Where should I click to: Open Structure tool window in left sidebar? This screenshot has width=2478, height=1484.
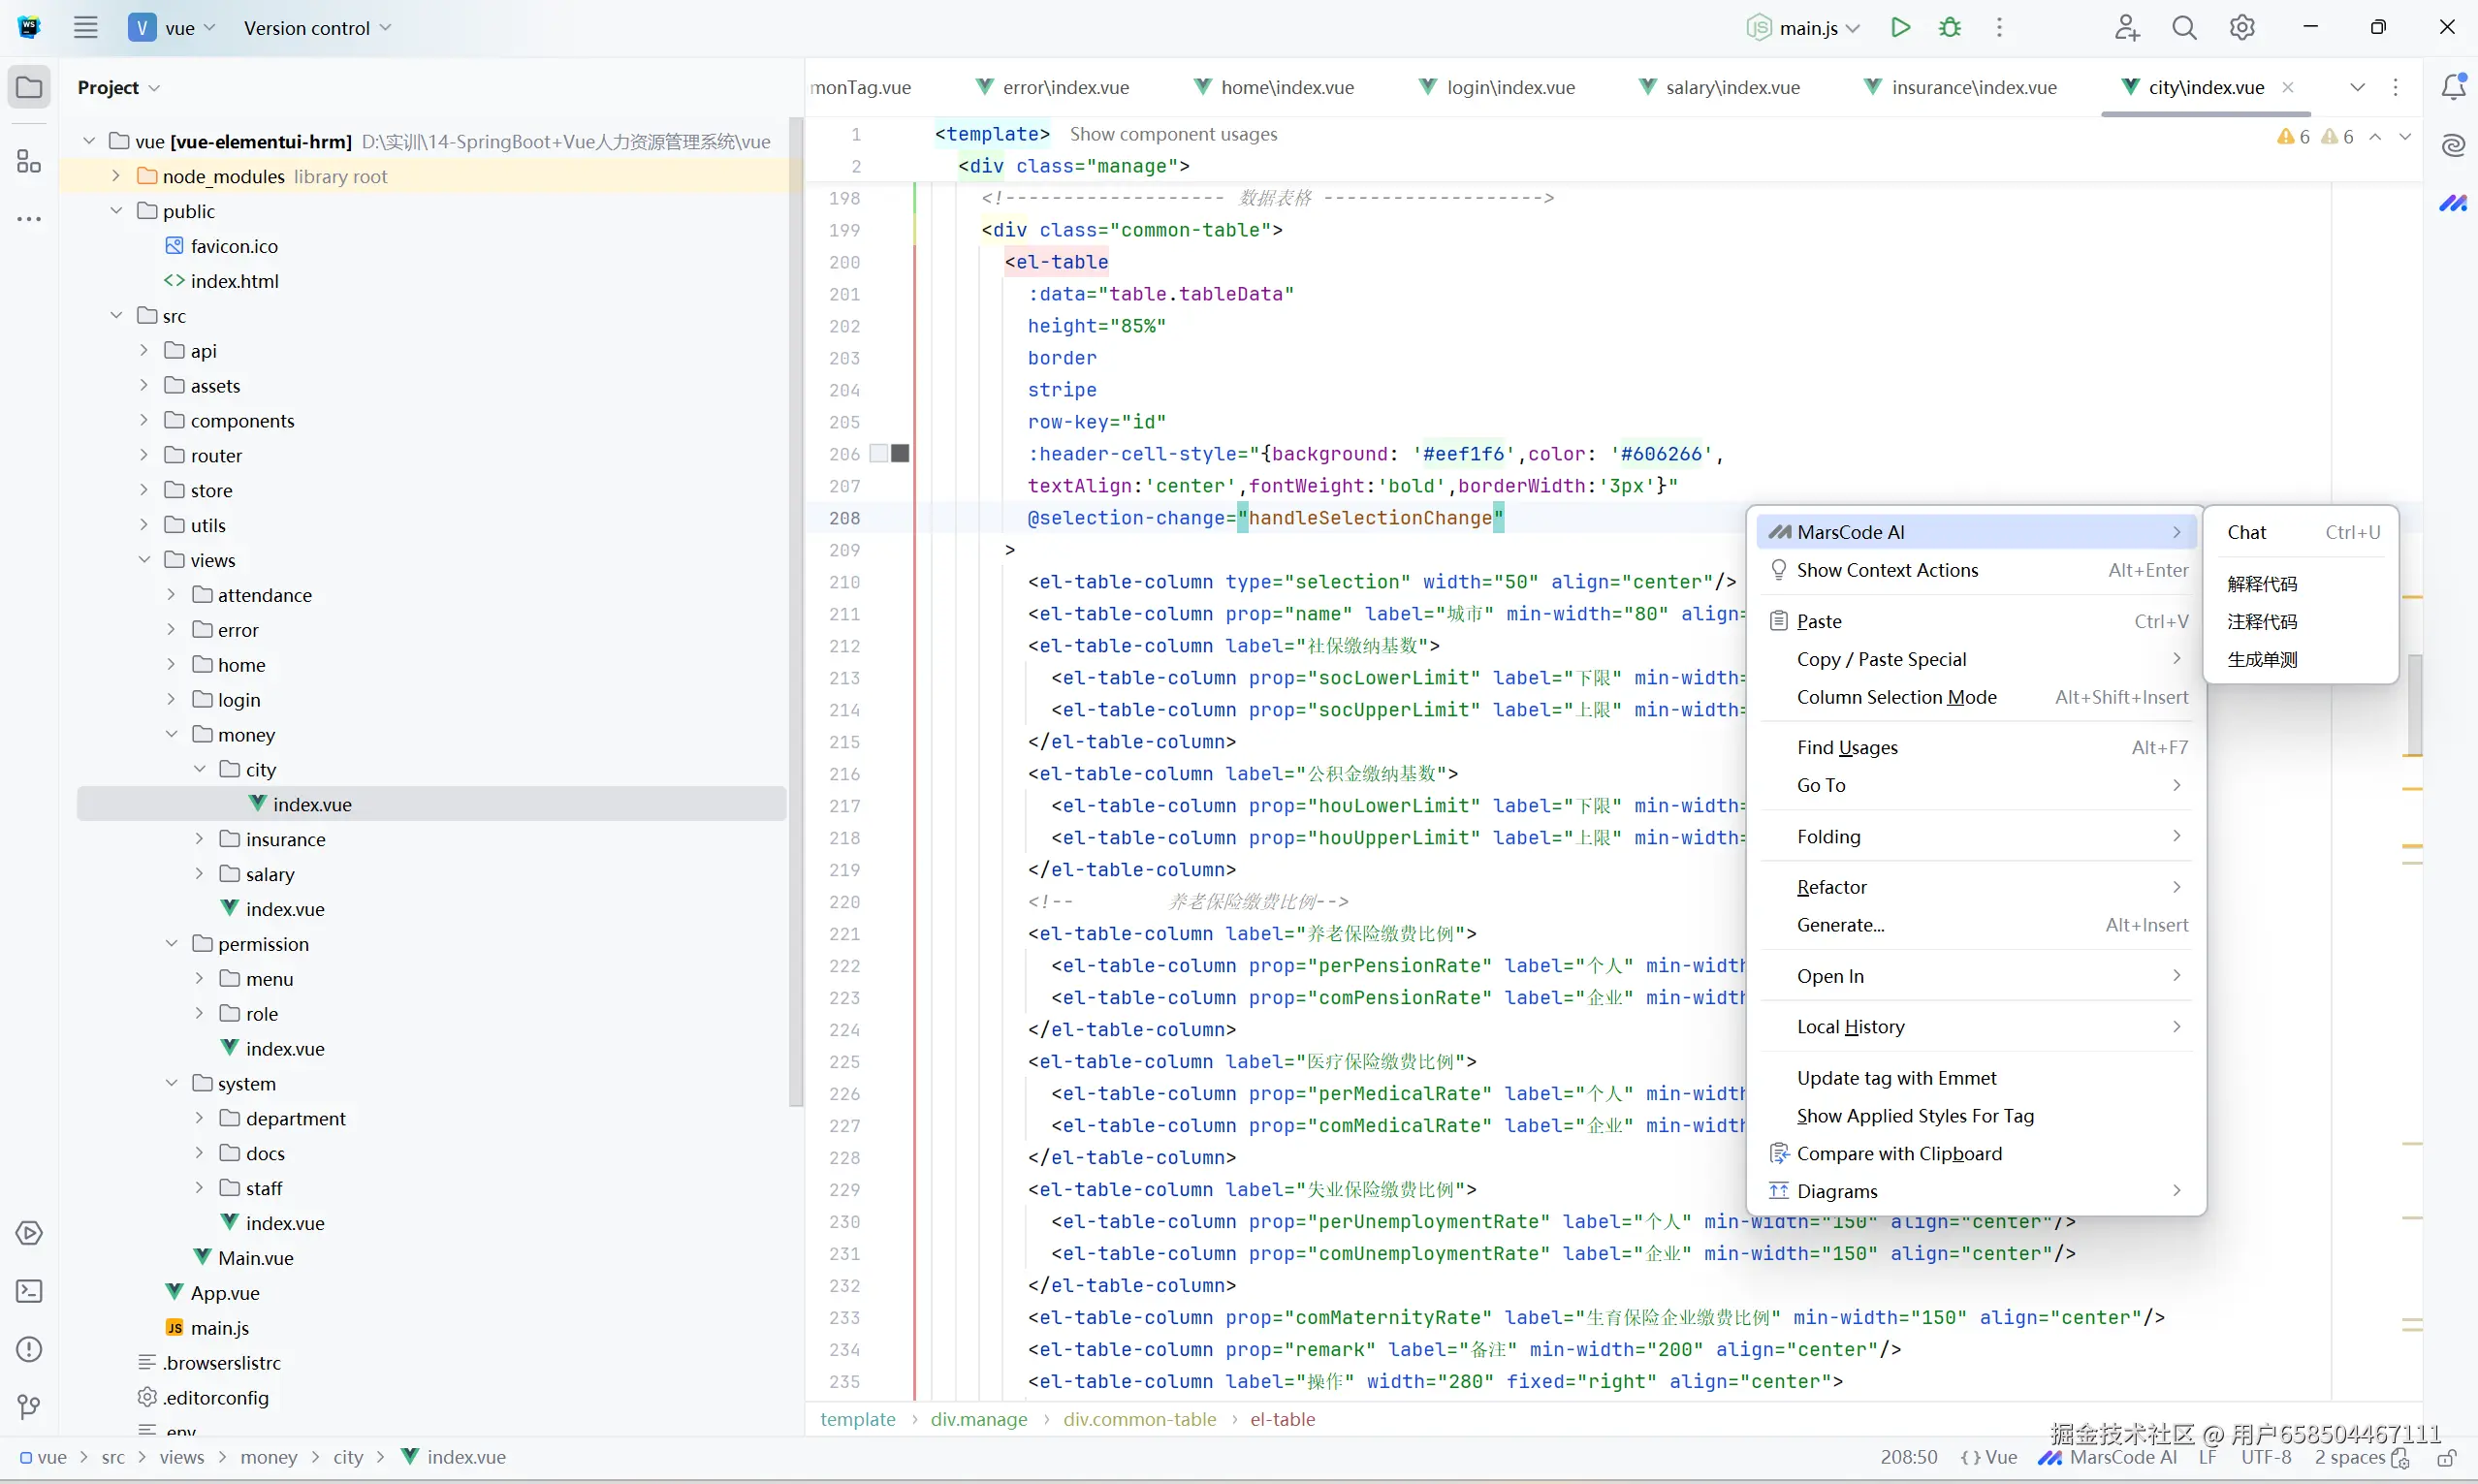point(29,161)
